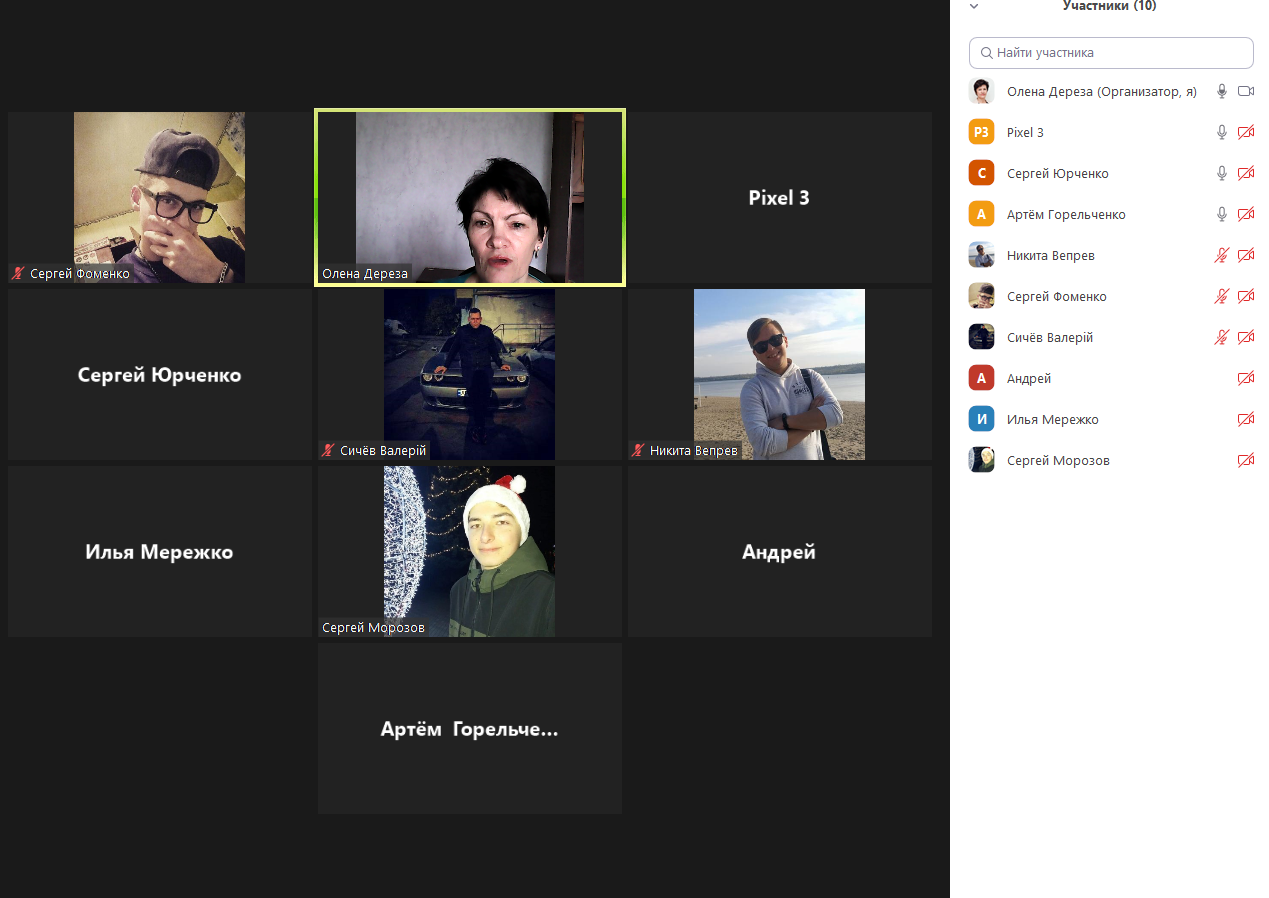Select Андрей name in participants list
Image resolution: width=1269 pixels, height=898 pixels.
(1029, 378)
